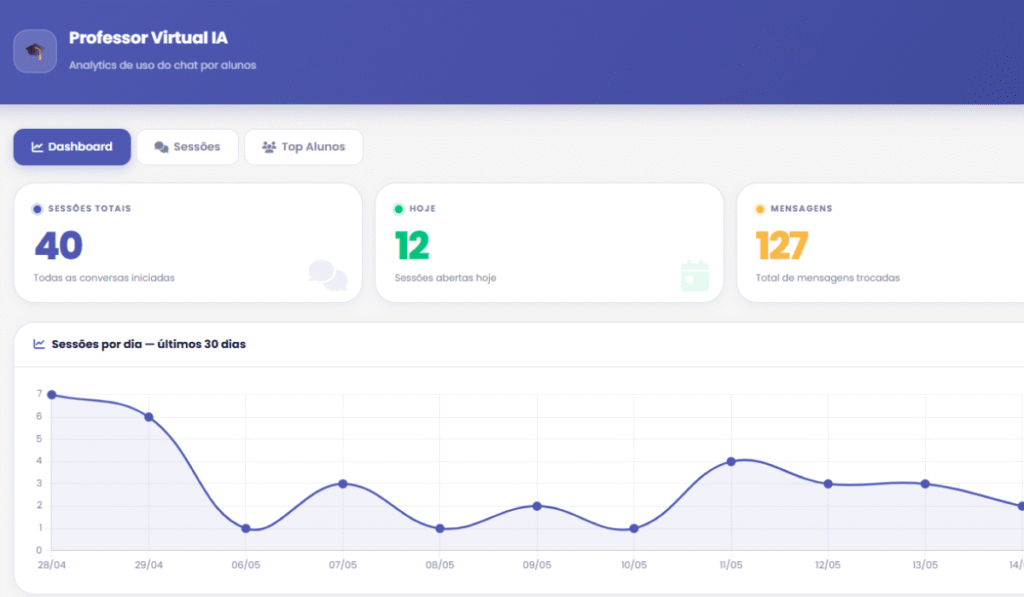Click the green dot next to Hoje
Screen dimensions: 1024x597
click(398, 209)
